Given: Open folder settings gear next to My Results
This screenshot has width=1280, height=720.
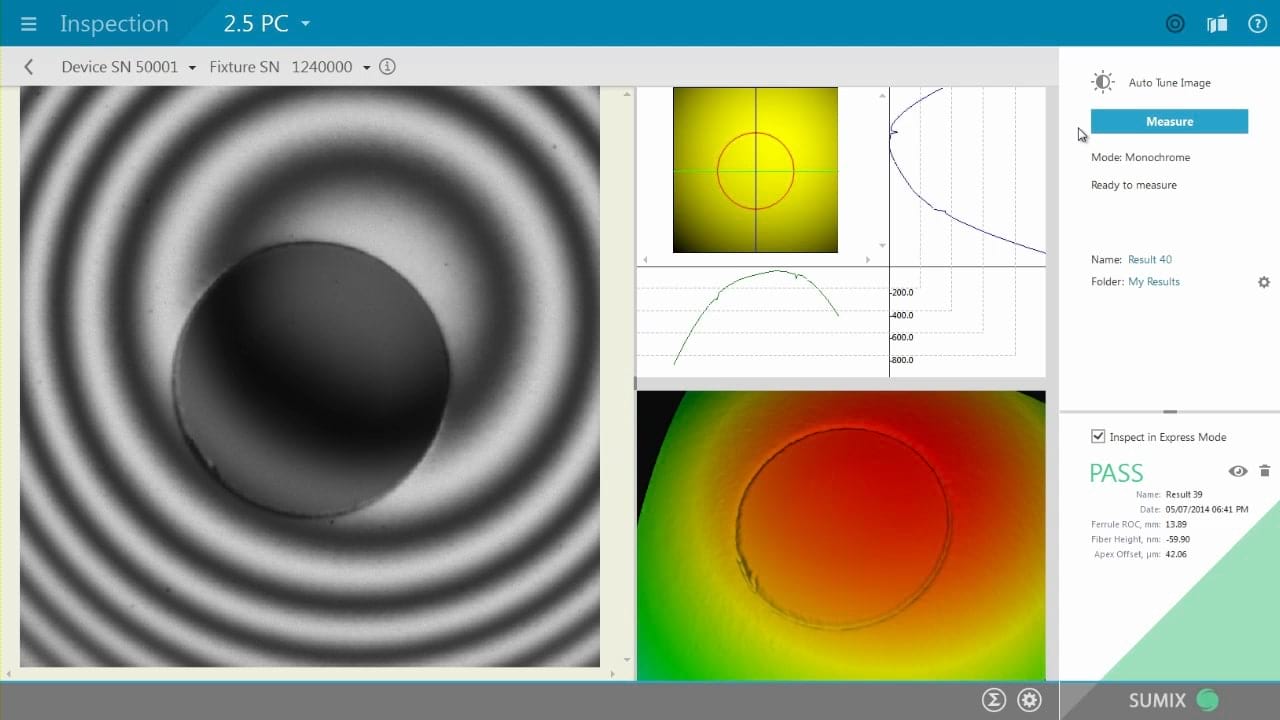Looking at the screenshot, I should 1264,282.
